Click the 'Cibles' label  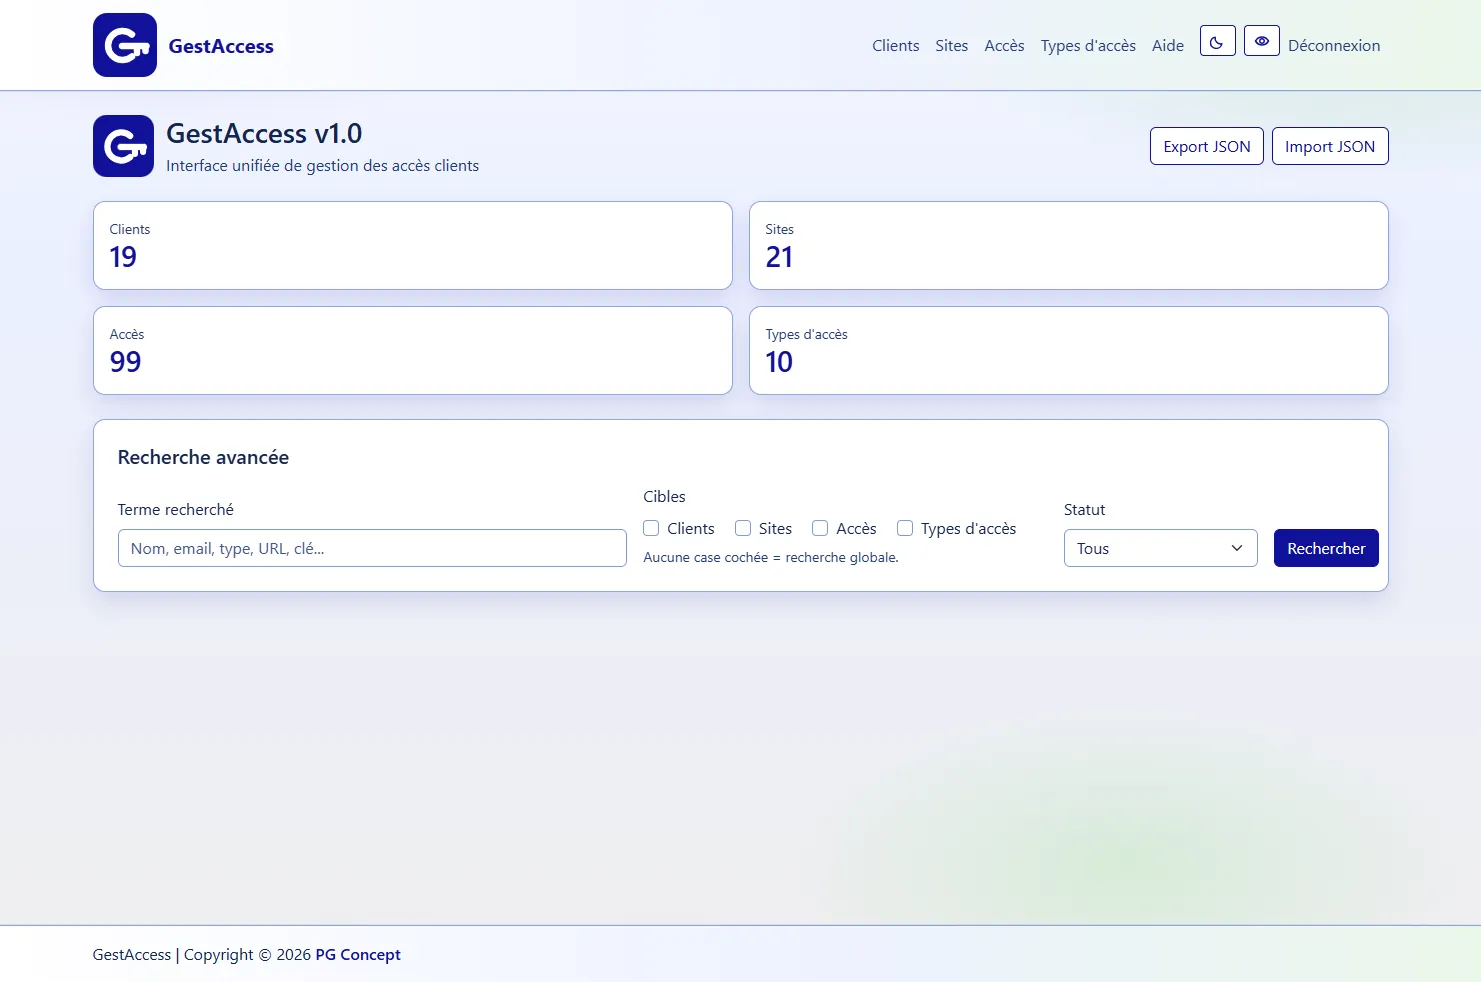pyautogui.click(x=664, y=497)
